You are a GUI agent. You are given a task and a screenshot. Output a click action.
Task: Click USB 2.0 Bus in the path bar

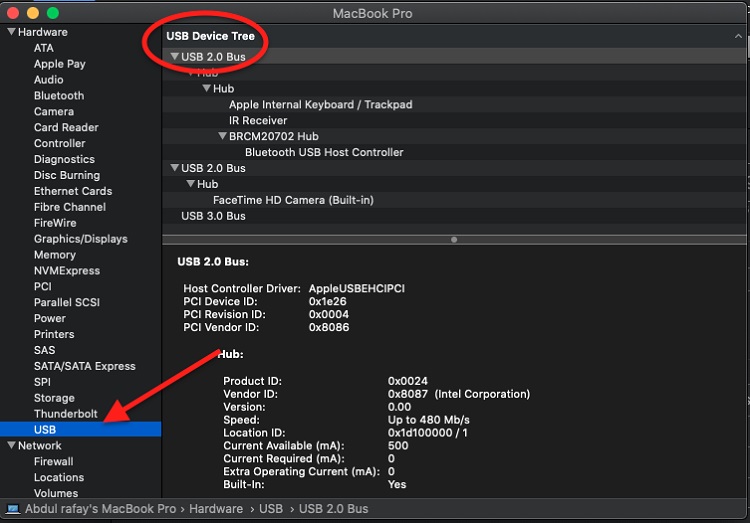pos(333,509)
